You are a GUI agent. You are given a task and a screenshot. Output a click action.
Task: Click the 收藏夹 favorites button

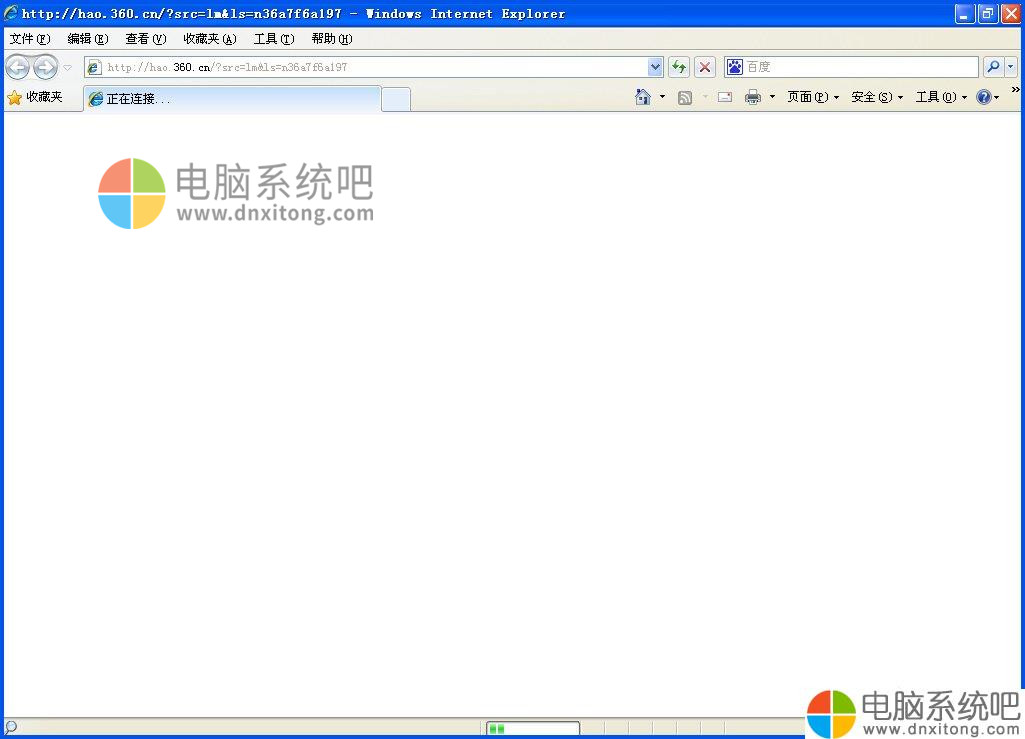coord(35,97)
